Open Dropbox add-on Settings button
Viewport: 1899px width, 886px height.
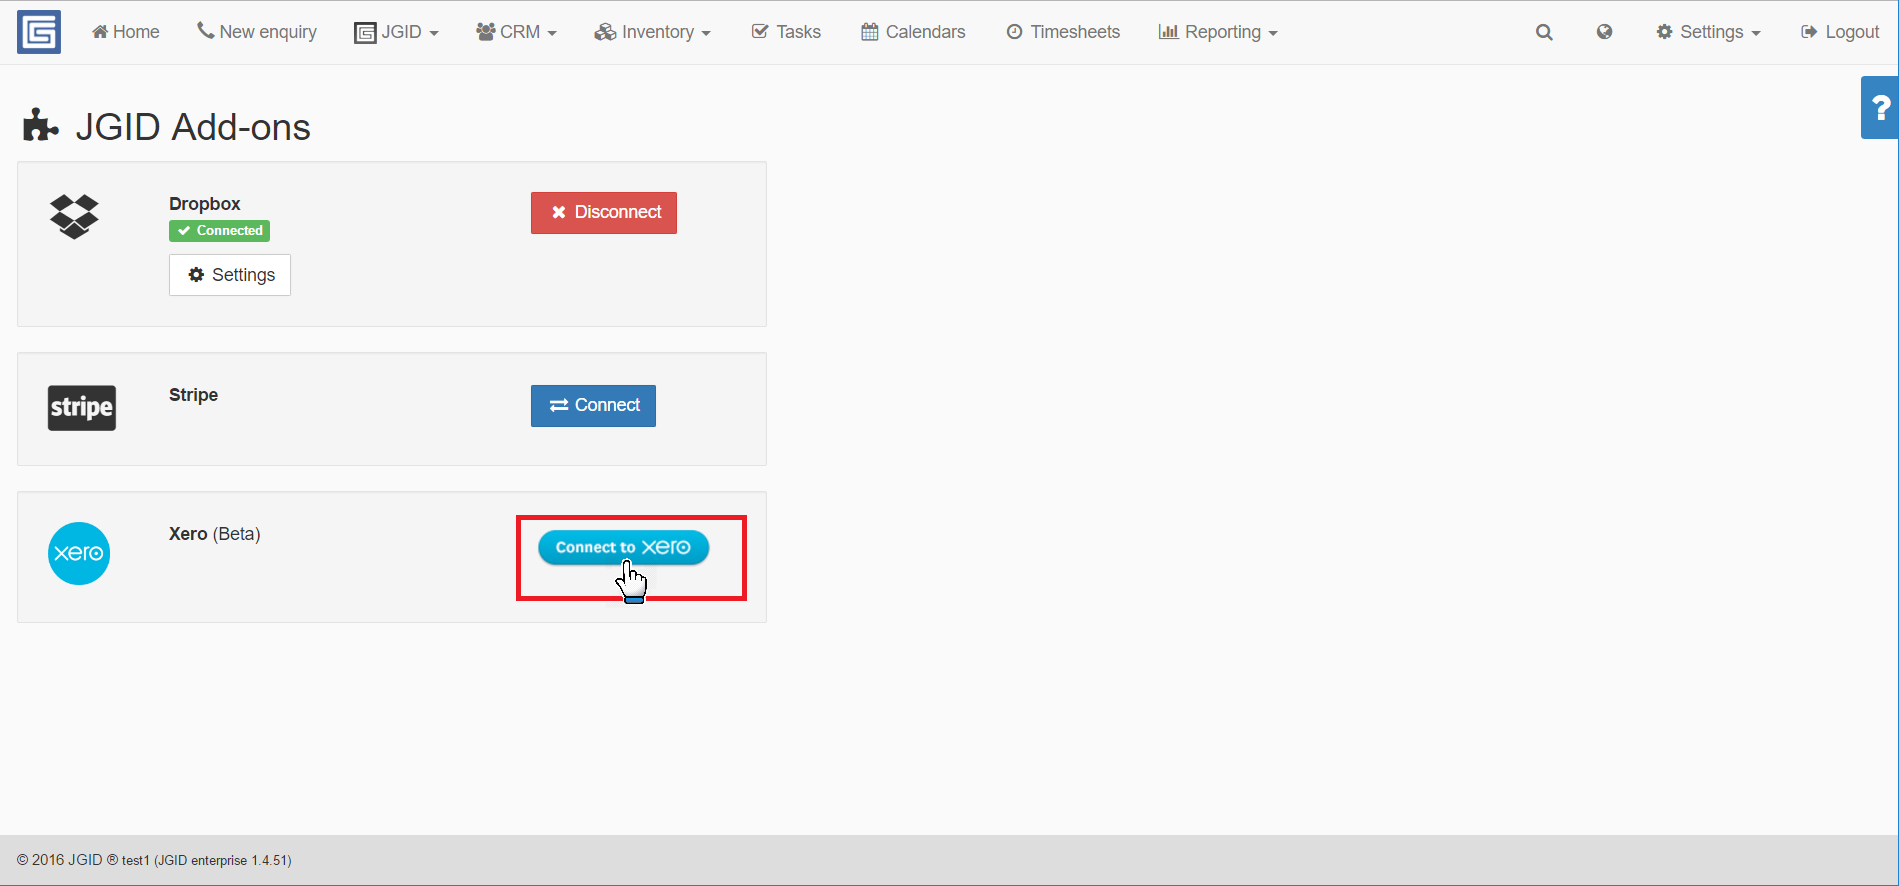pos(230,275)
